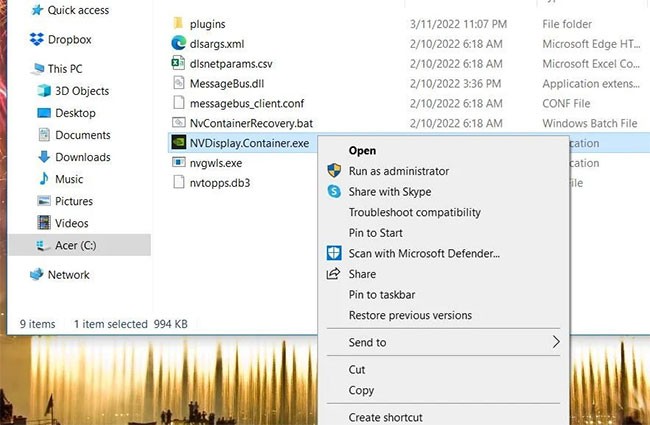
Task: Click Scan with Microsoft Defender
Action: click(423, 253)
